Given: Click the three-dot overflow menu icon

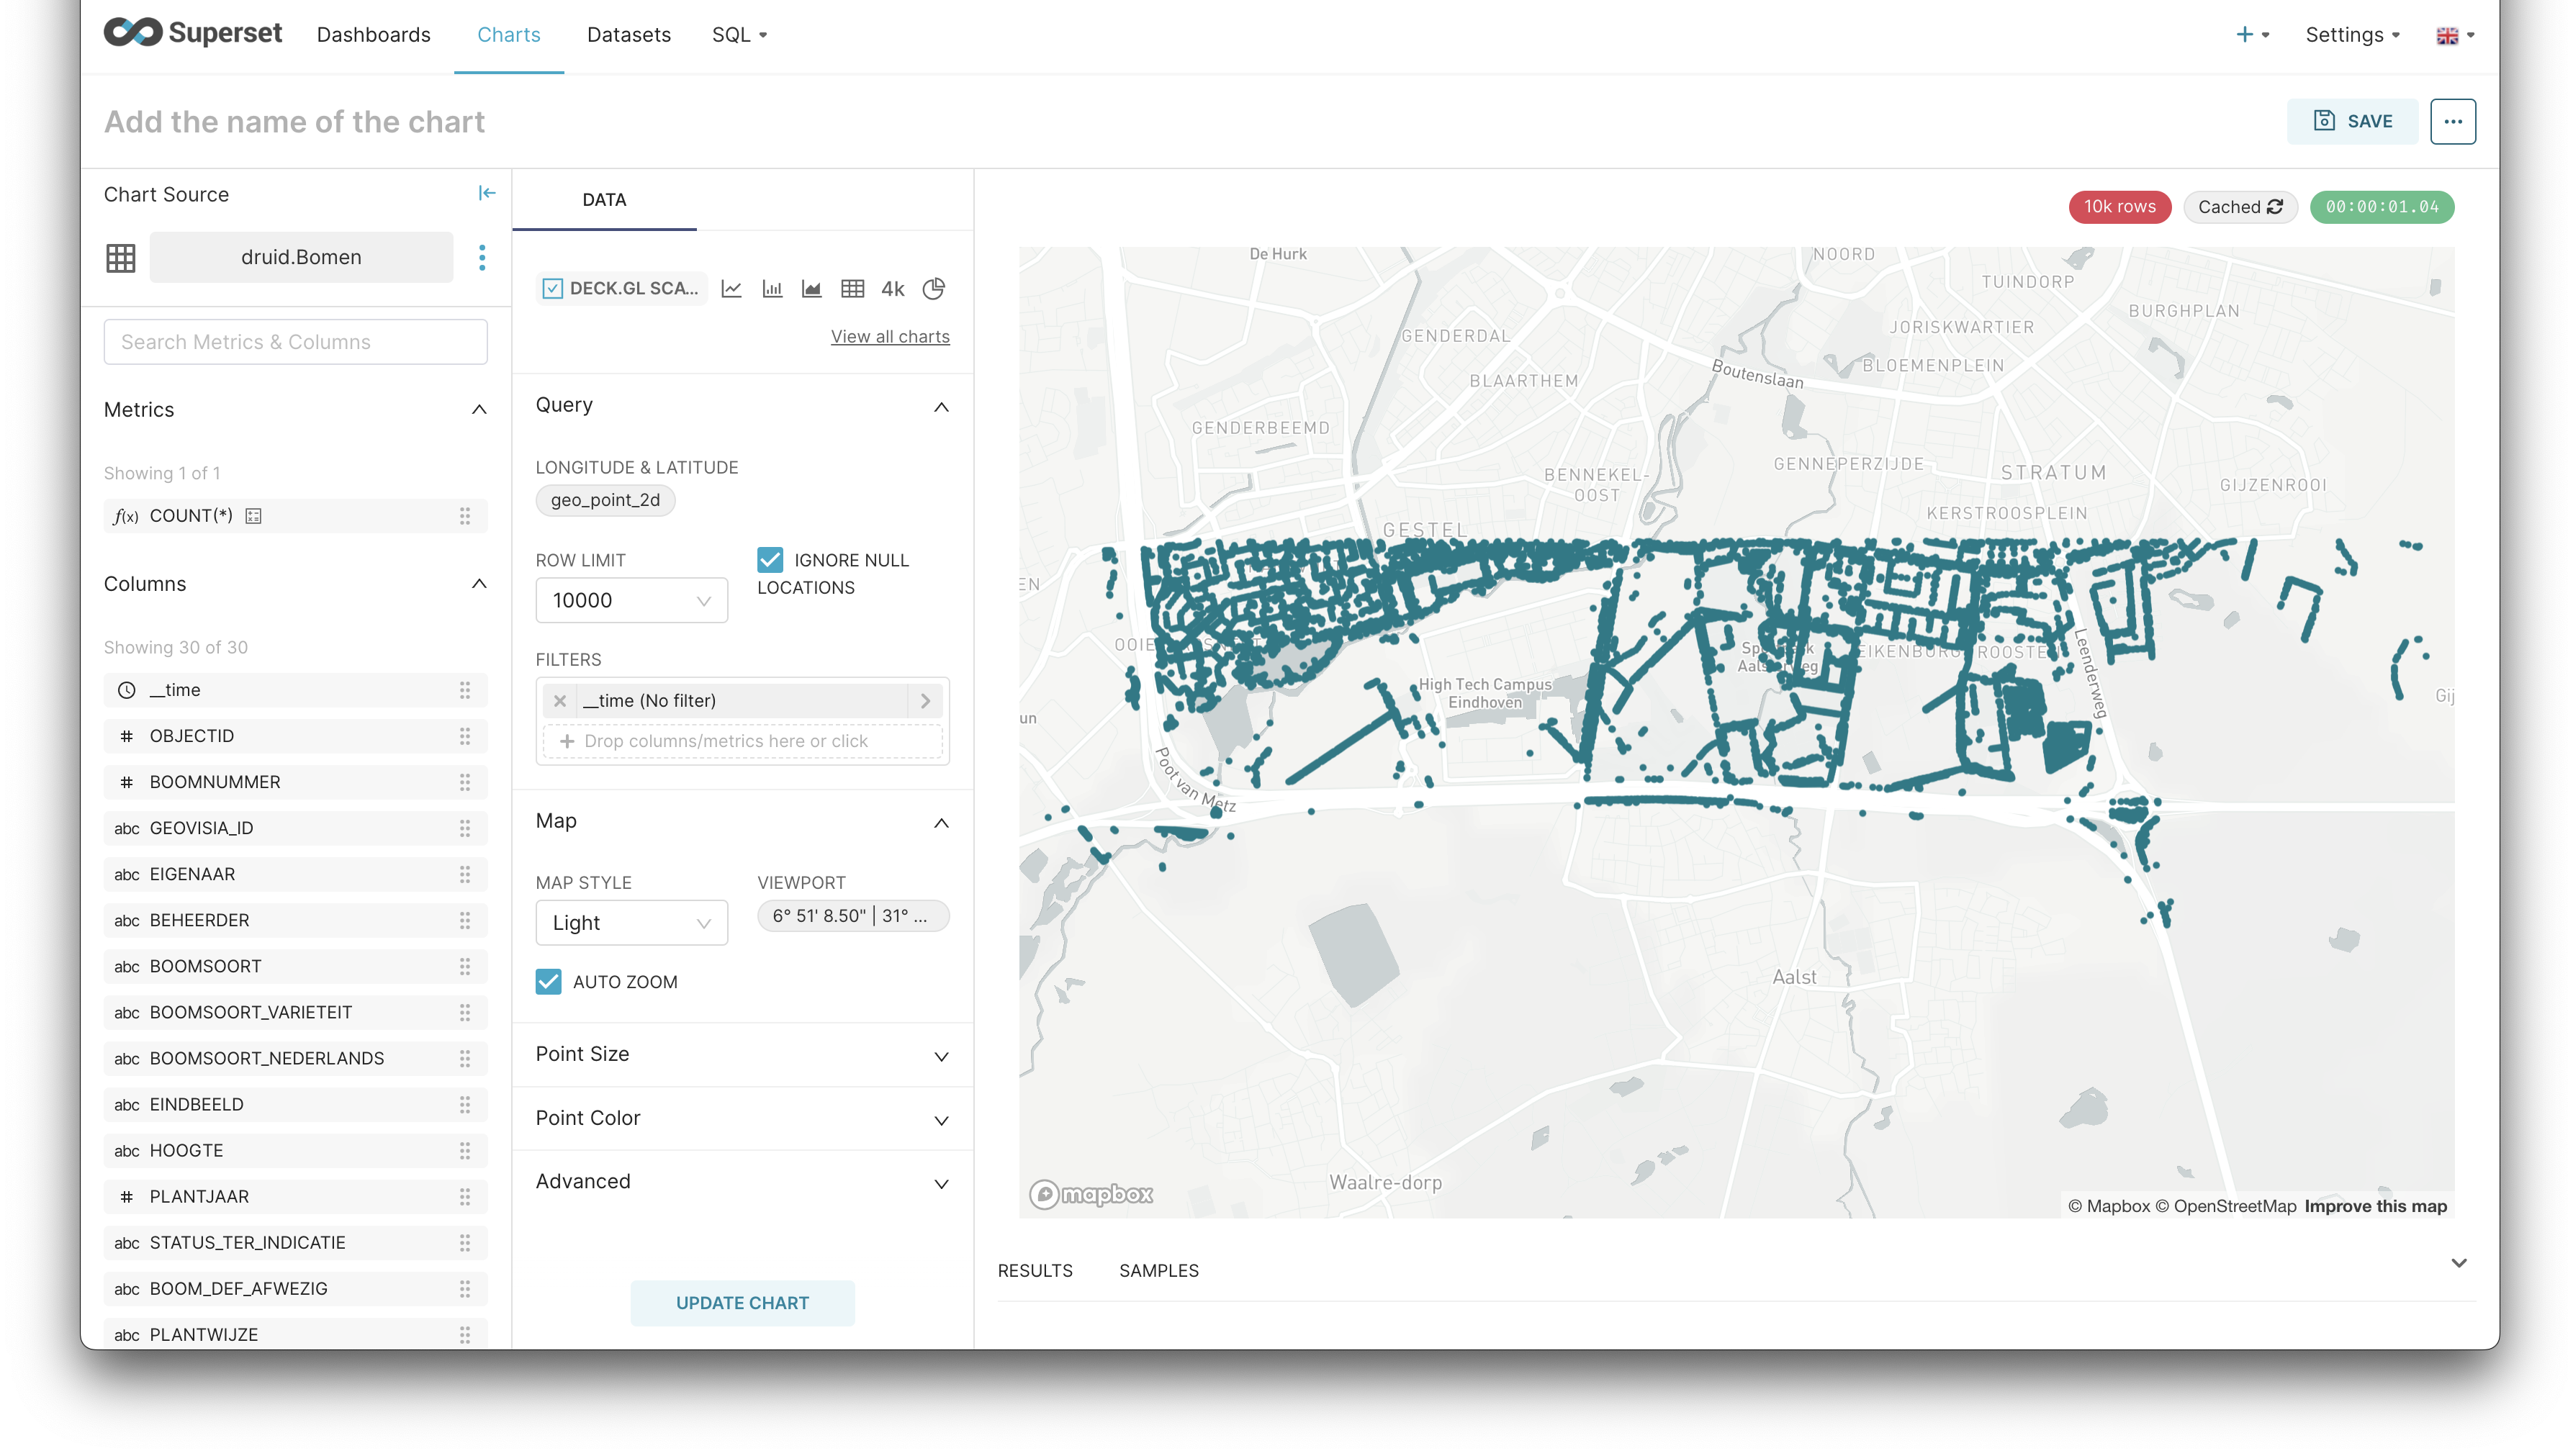Looking at the screenshot, I should coord(2454,122).
